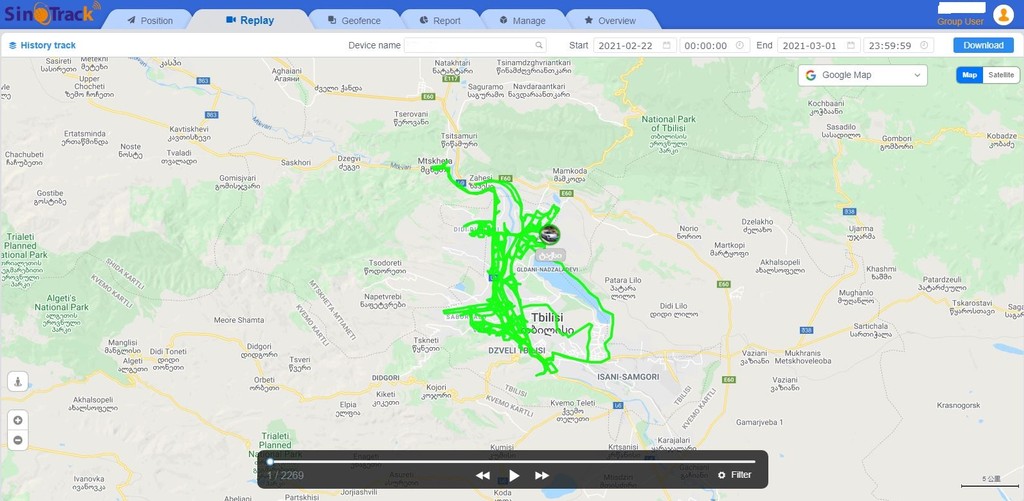Switch to the Replay tab
Screen dimensions: 1024x501
pos(250,20)
